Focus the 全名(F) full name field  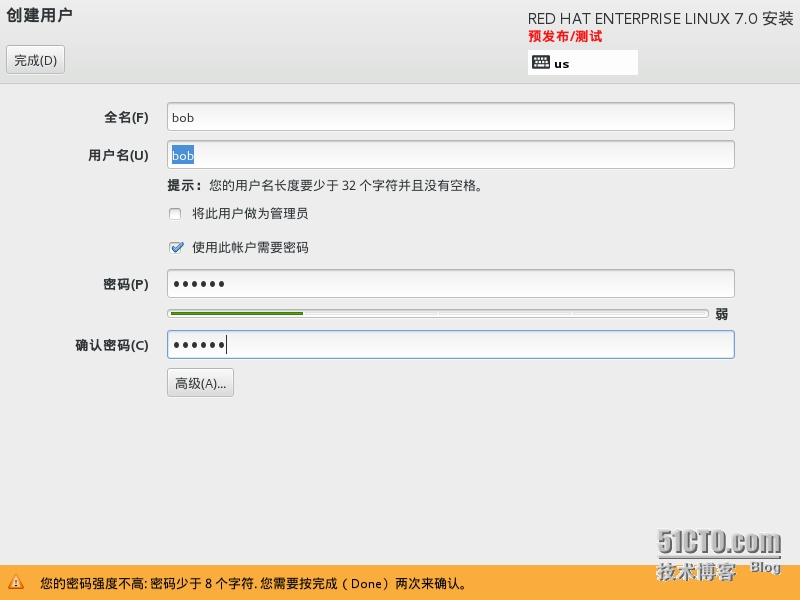[x=451, y=117]
